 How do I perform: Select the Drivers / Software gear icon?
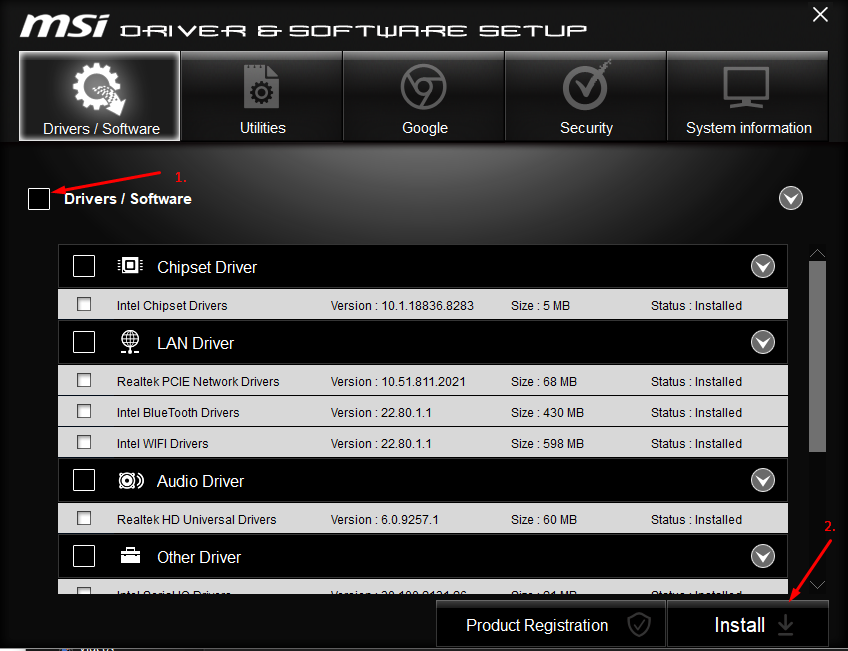(x=97, y=87)
